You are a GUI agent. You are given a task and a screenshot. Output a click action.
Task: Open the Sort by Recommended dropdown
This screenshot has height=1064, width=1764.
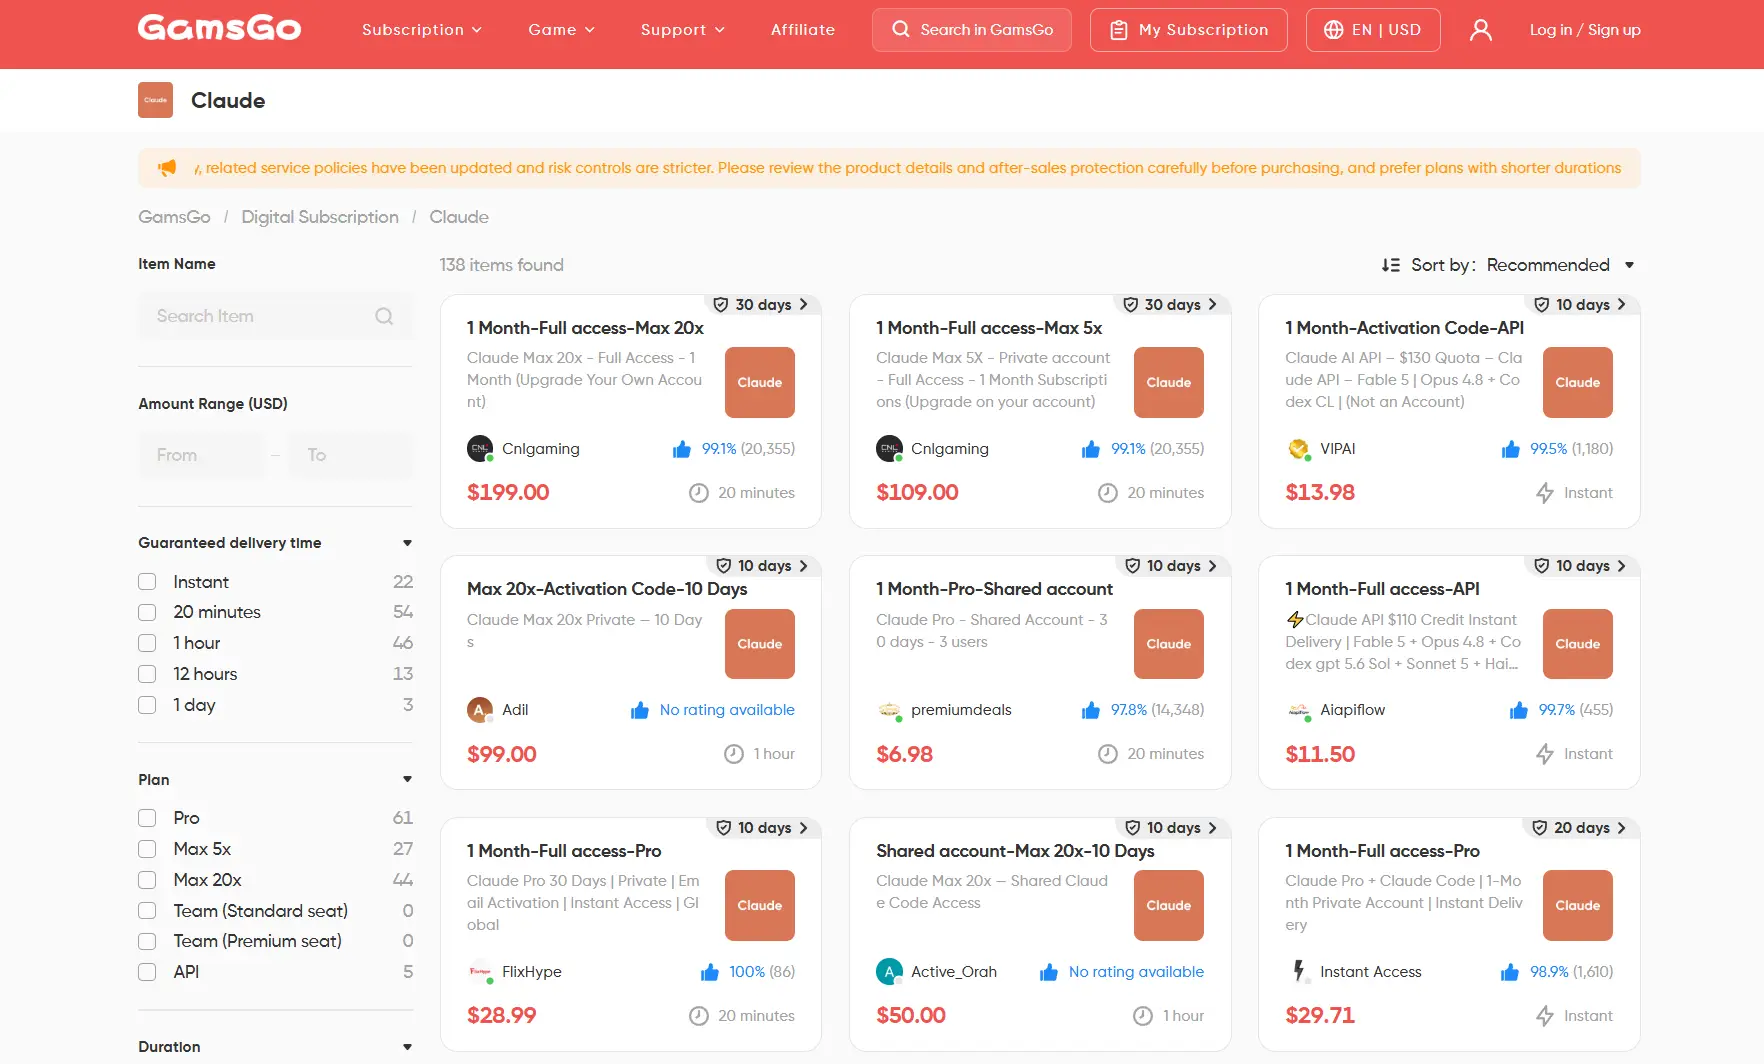tap(1560, 265)
